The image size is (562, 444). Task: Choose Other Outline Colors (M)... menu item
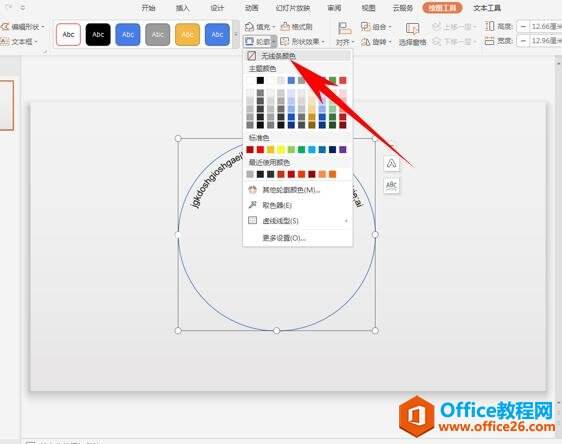point(297,190)
